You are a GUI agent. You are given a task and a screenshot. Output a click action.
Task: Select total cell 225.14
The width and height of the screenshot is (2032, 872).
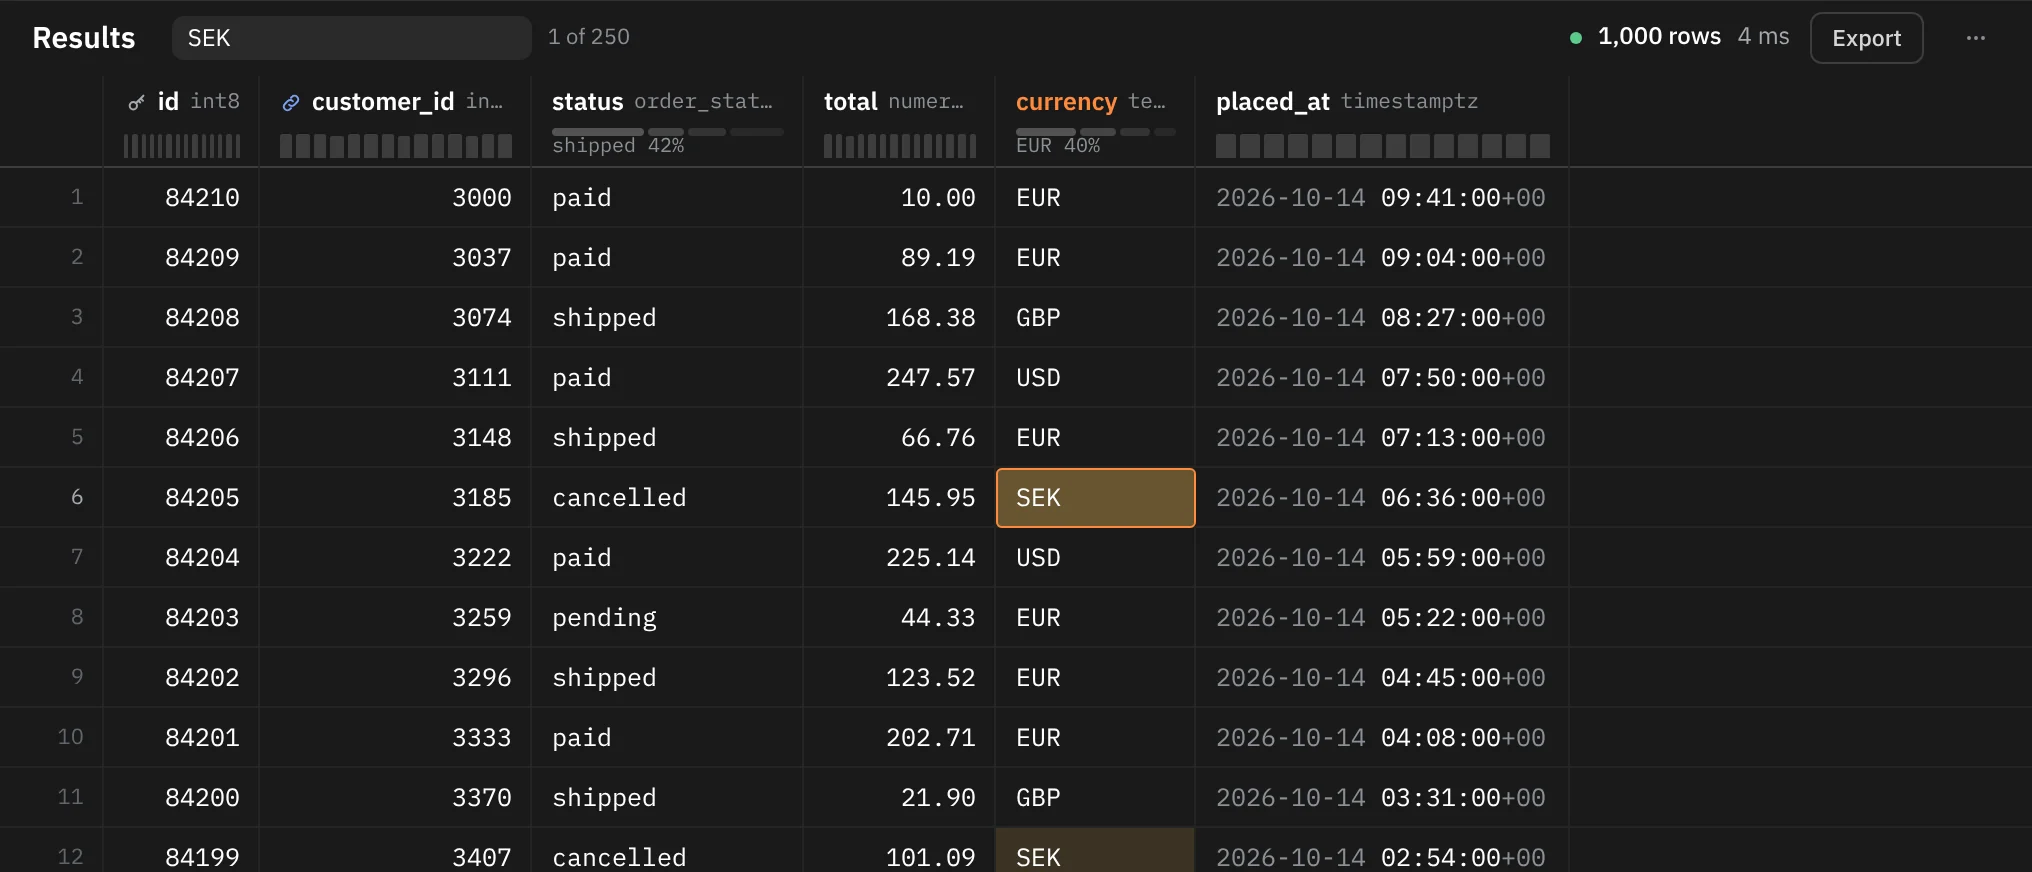899,558
